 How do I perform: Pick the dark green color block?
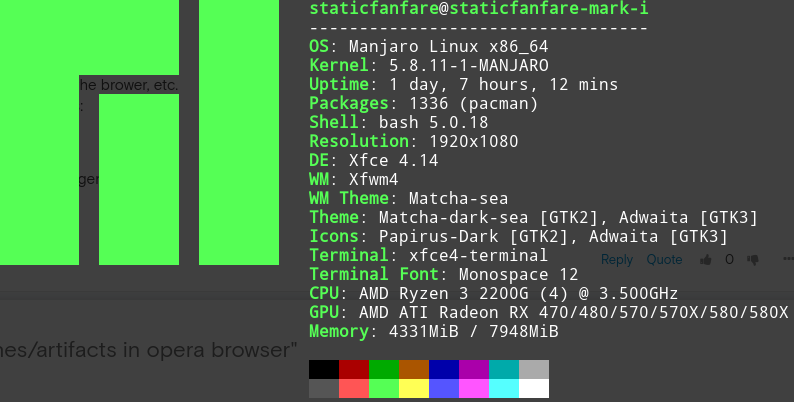click(384, 370)
